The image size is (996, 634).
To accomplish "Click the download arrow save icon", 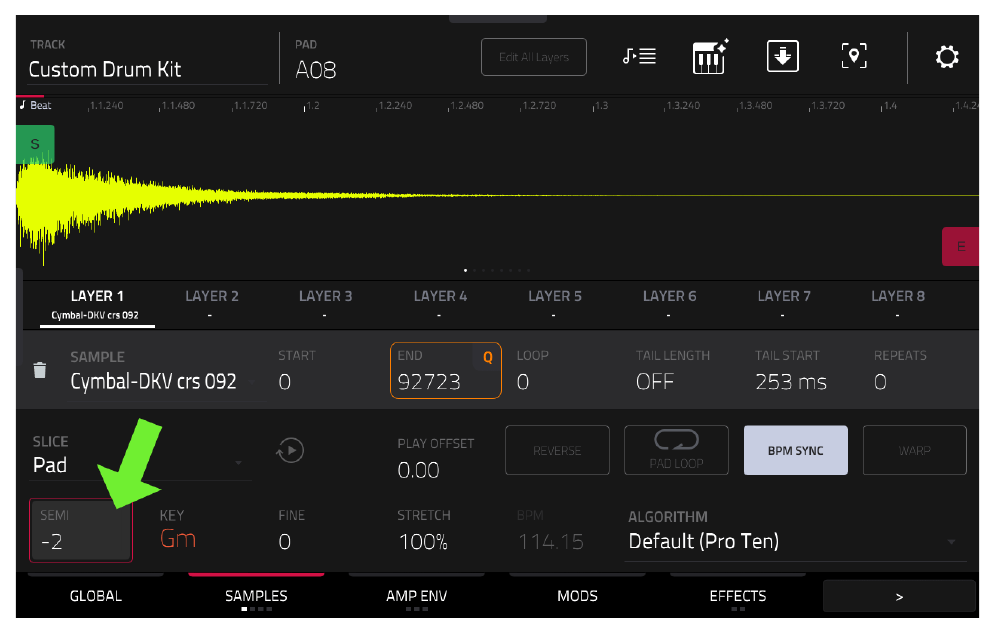I will (x=783, y=57).
